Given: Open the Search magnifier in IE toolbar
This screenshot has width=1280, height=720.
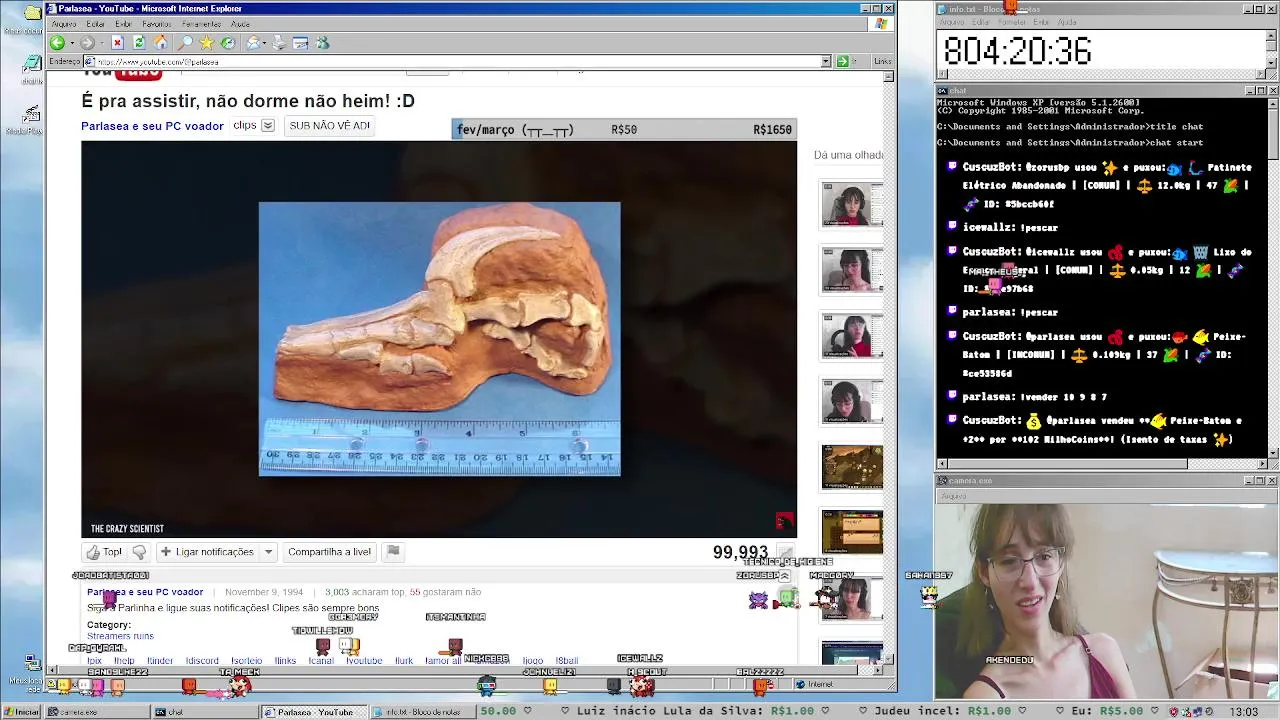Looking at the screenshot, I should tap(185, 43).
